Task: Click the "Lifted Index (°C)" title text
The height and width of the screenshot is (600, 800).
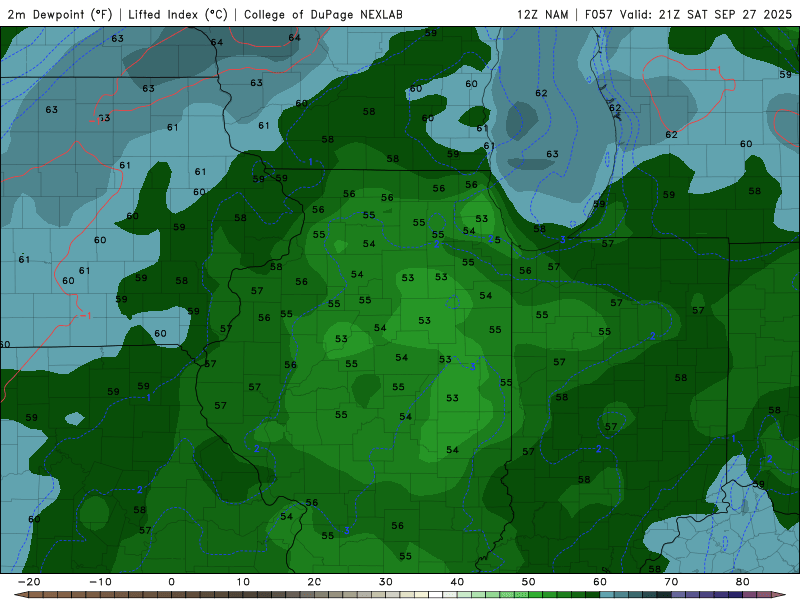Action: (x=178, y=14)
